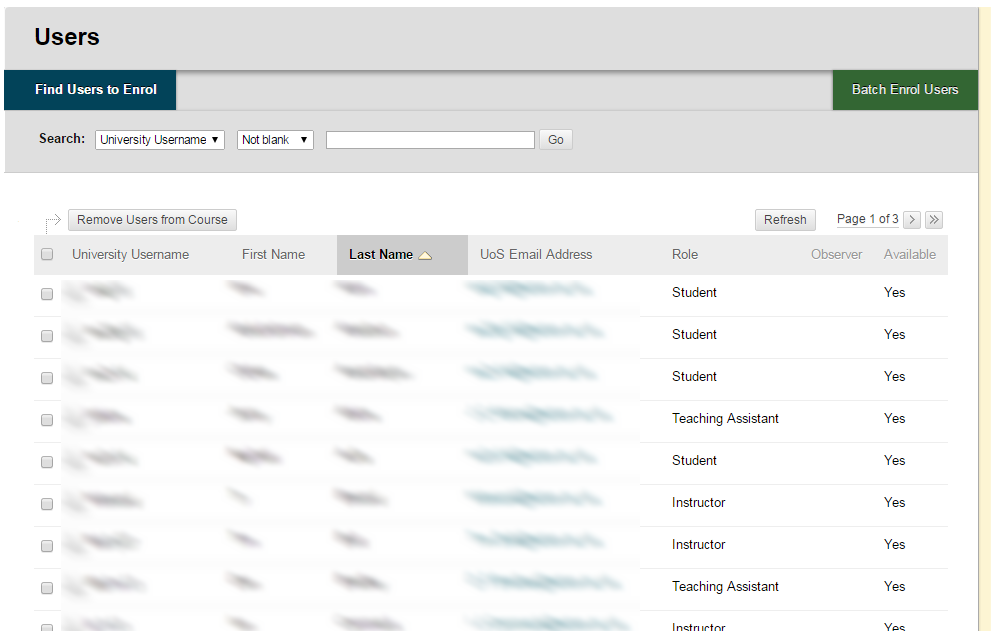Viewport: 998px width, 634px height.
Task: Expand the Not blank condition dropdown
Action: click(x=275, y=140)
